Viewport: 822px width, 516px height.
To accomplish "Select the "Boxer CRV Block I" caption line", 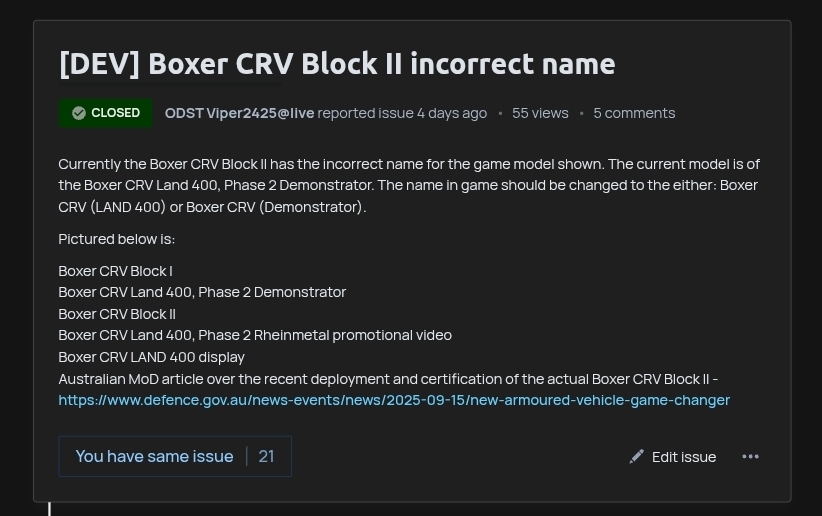I will (116, 271).
